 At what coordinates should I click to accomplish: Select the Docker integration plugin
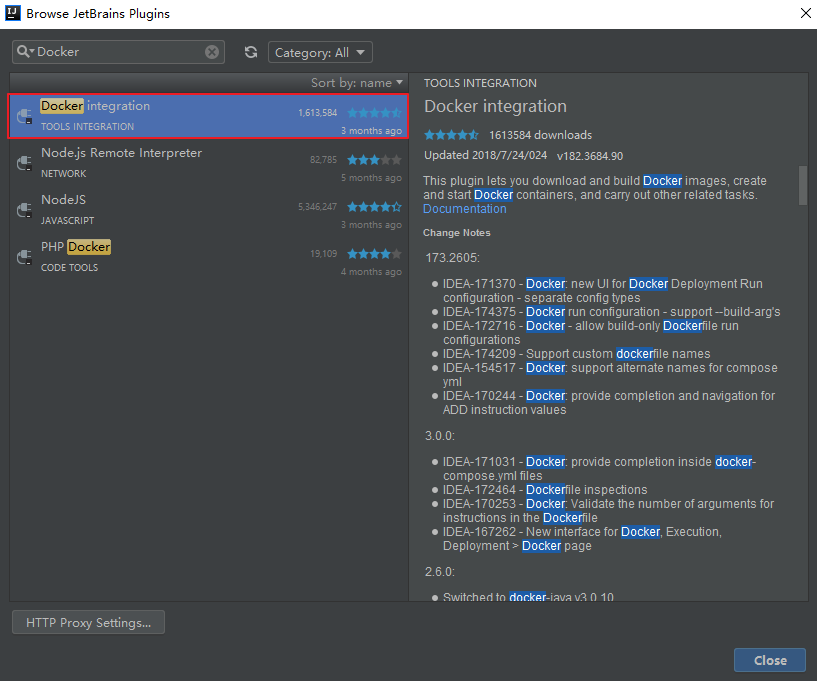tap(208, 116)
